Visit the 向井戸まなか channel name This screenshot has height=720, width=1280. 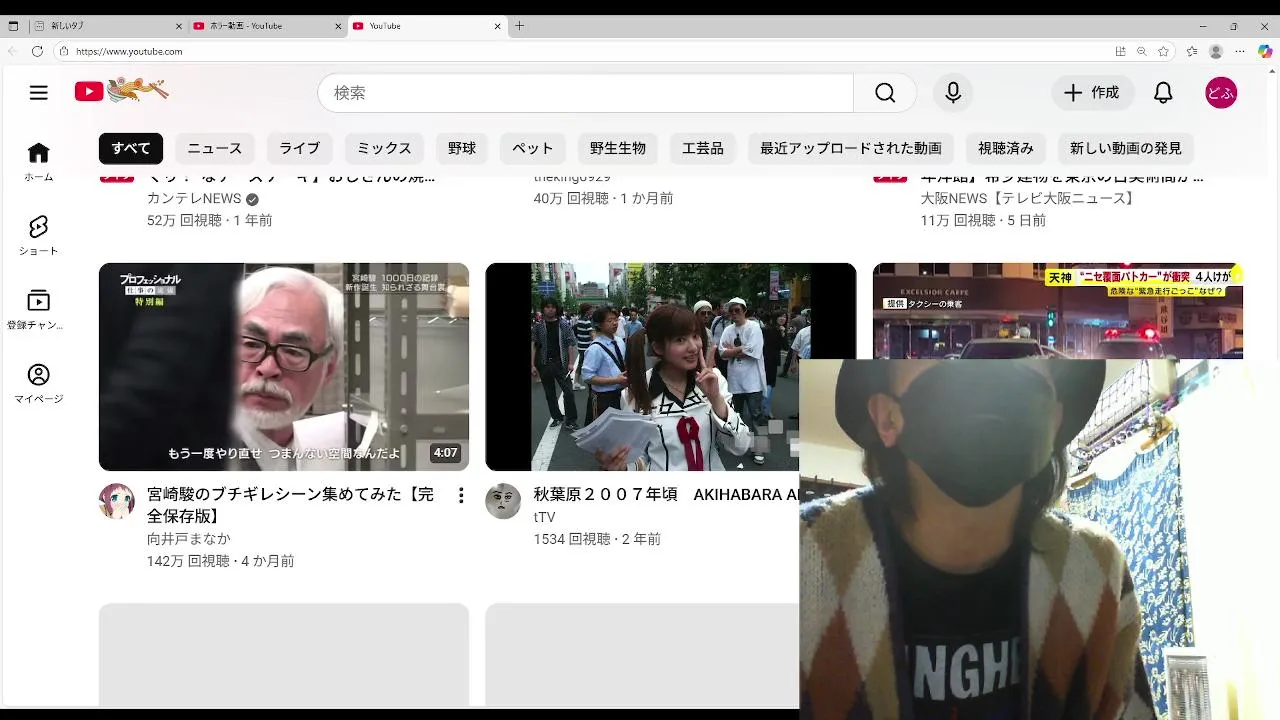tap(189, 539)
